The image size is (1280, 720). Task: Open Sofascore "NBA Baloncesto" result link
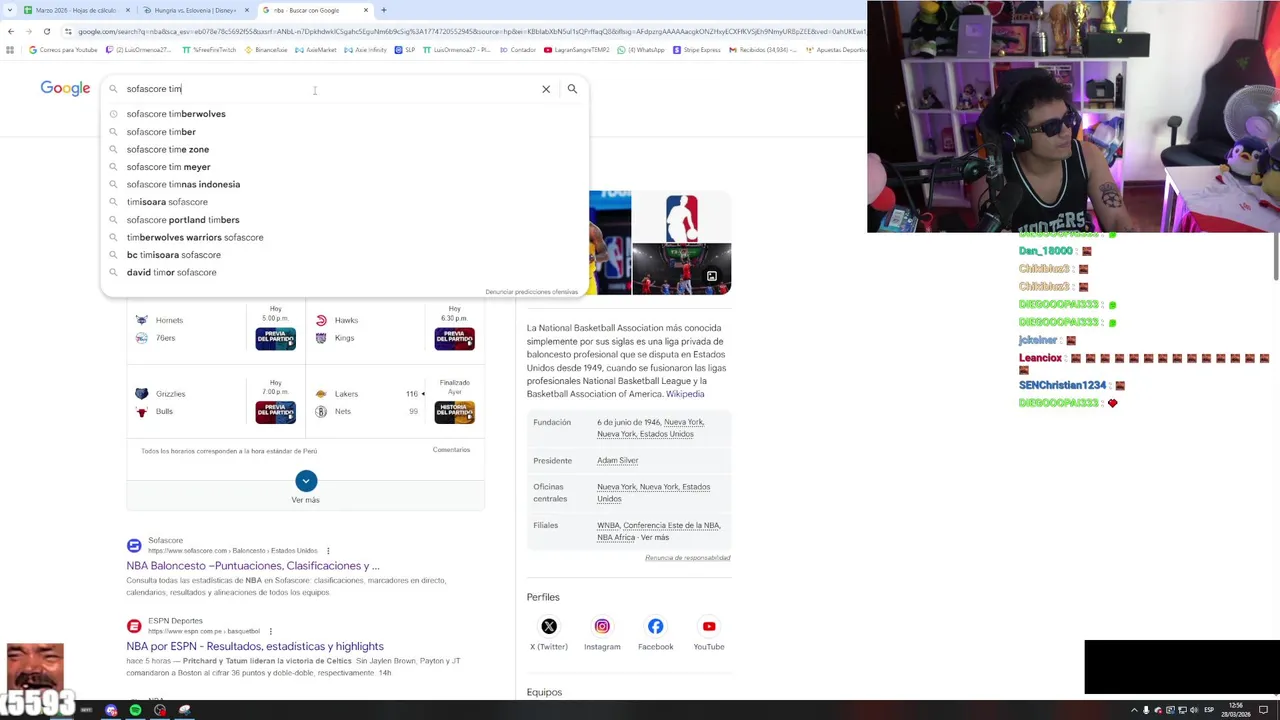click(253, 566)
